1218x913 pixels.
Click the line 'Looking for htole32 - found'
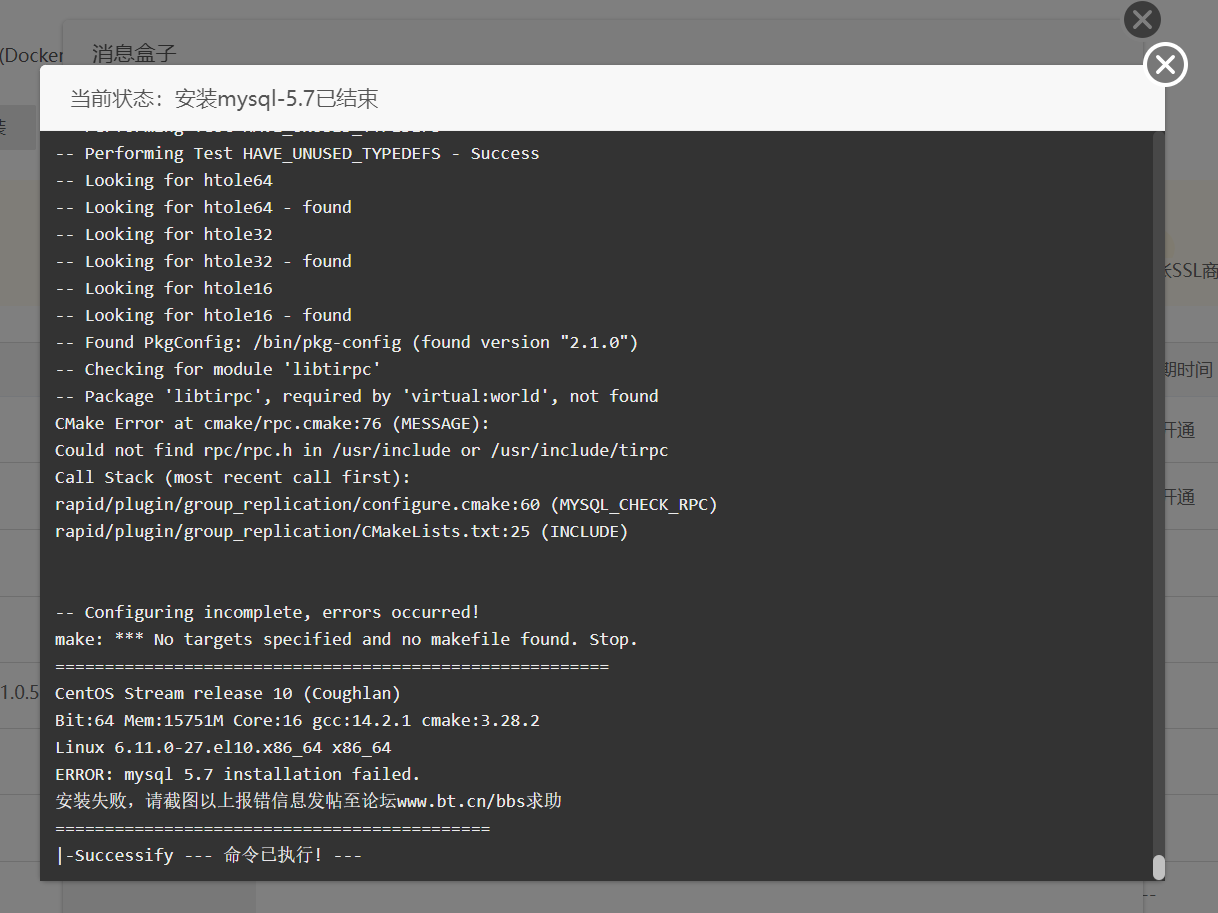point(203,261)
